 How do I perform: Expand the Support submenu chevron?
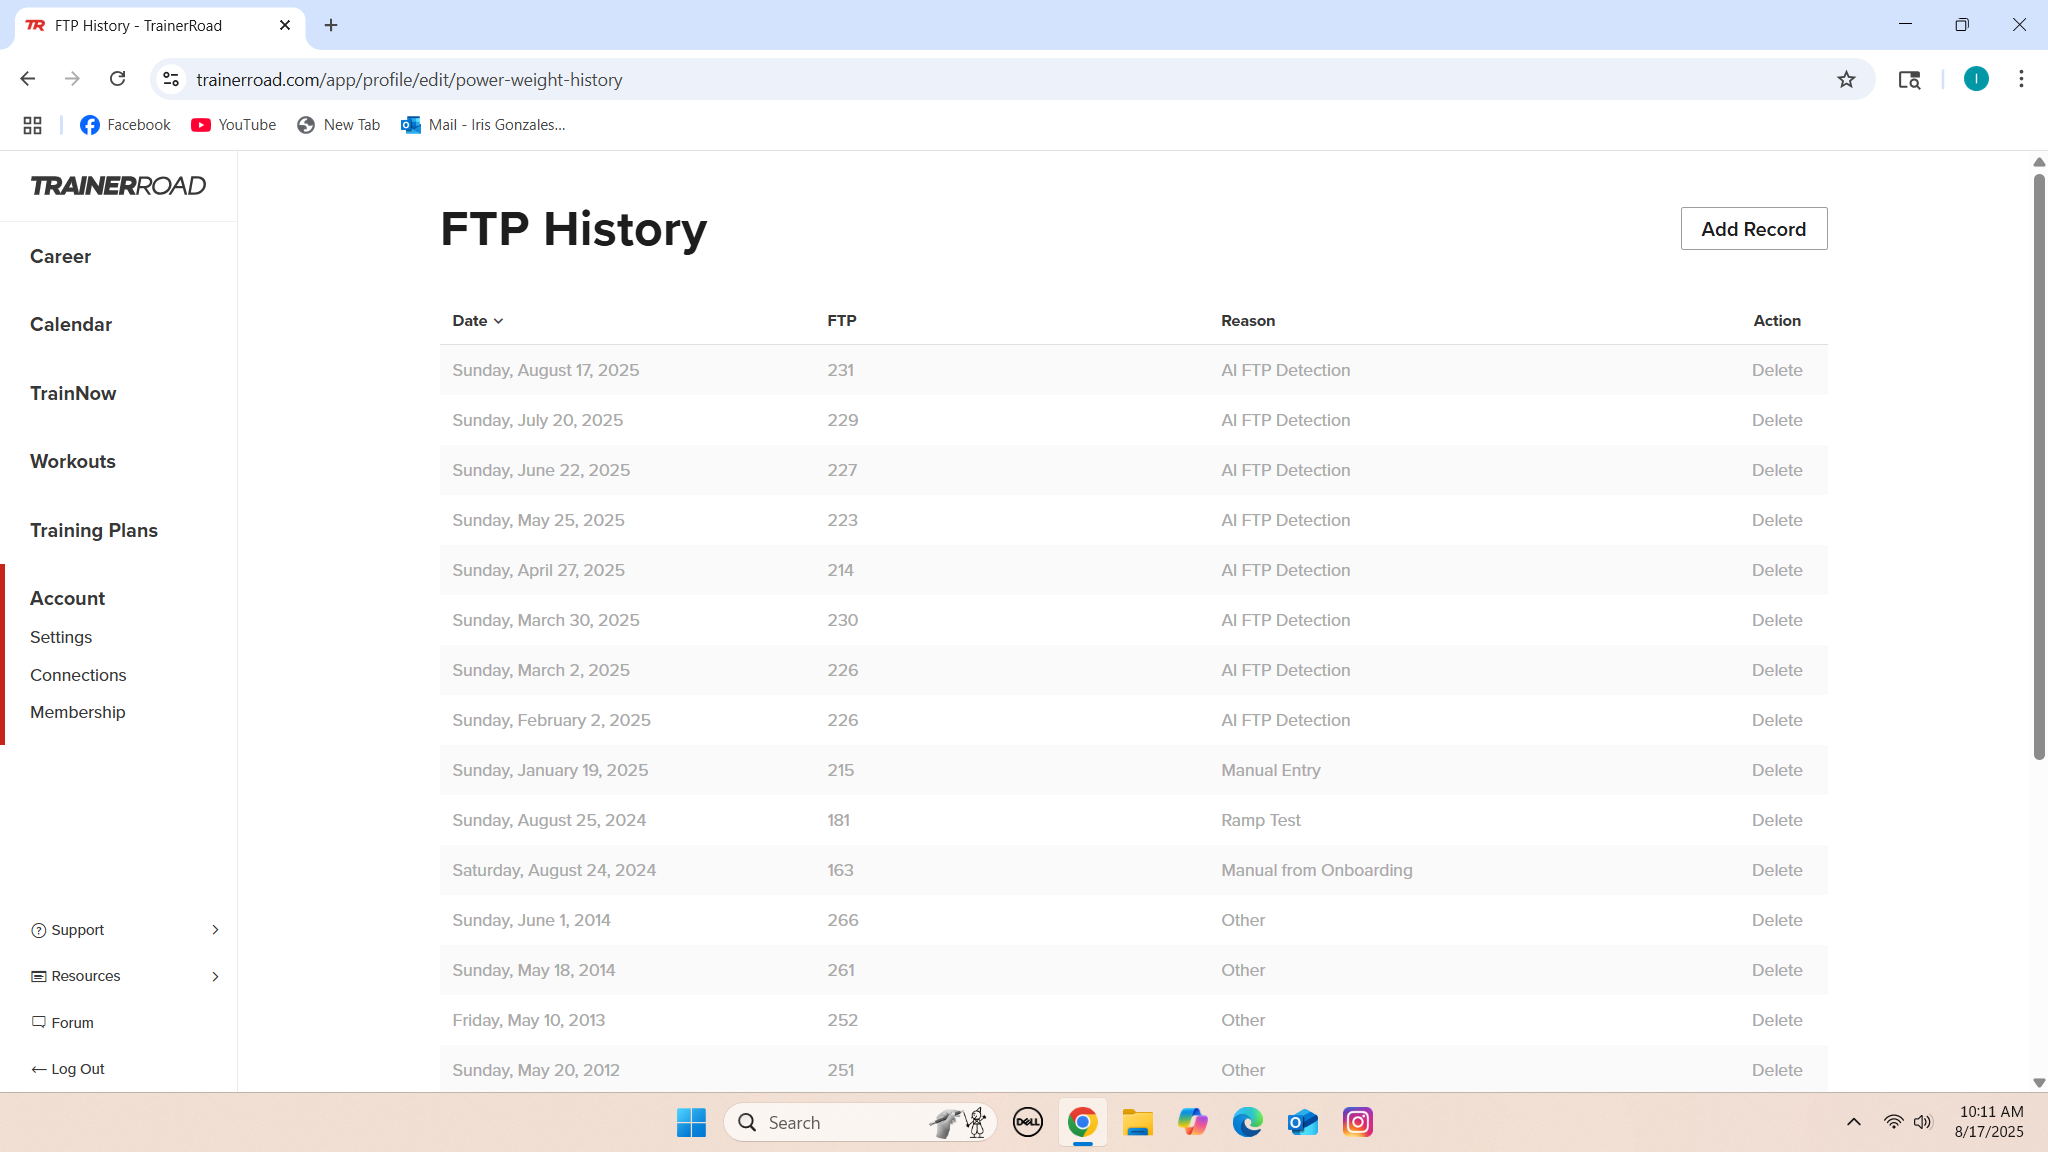(215, 930)
